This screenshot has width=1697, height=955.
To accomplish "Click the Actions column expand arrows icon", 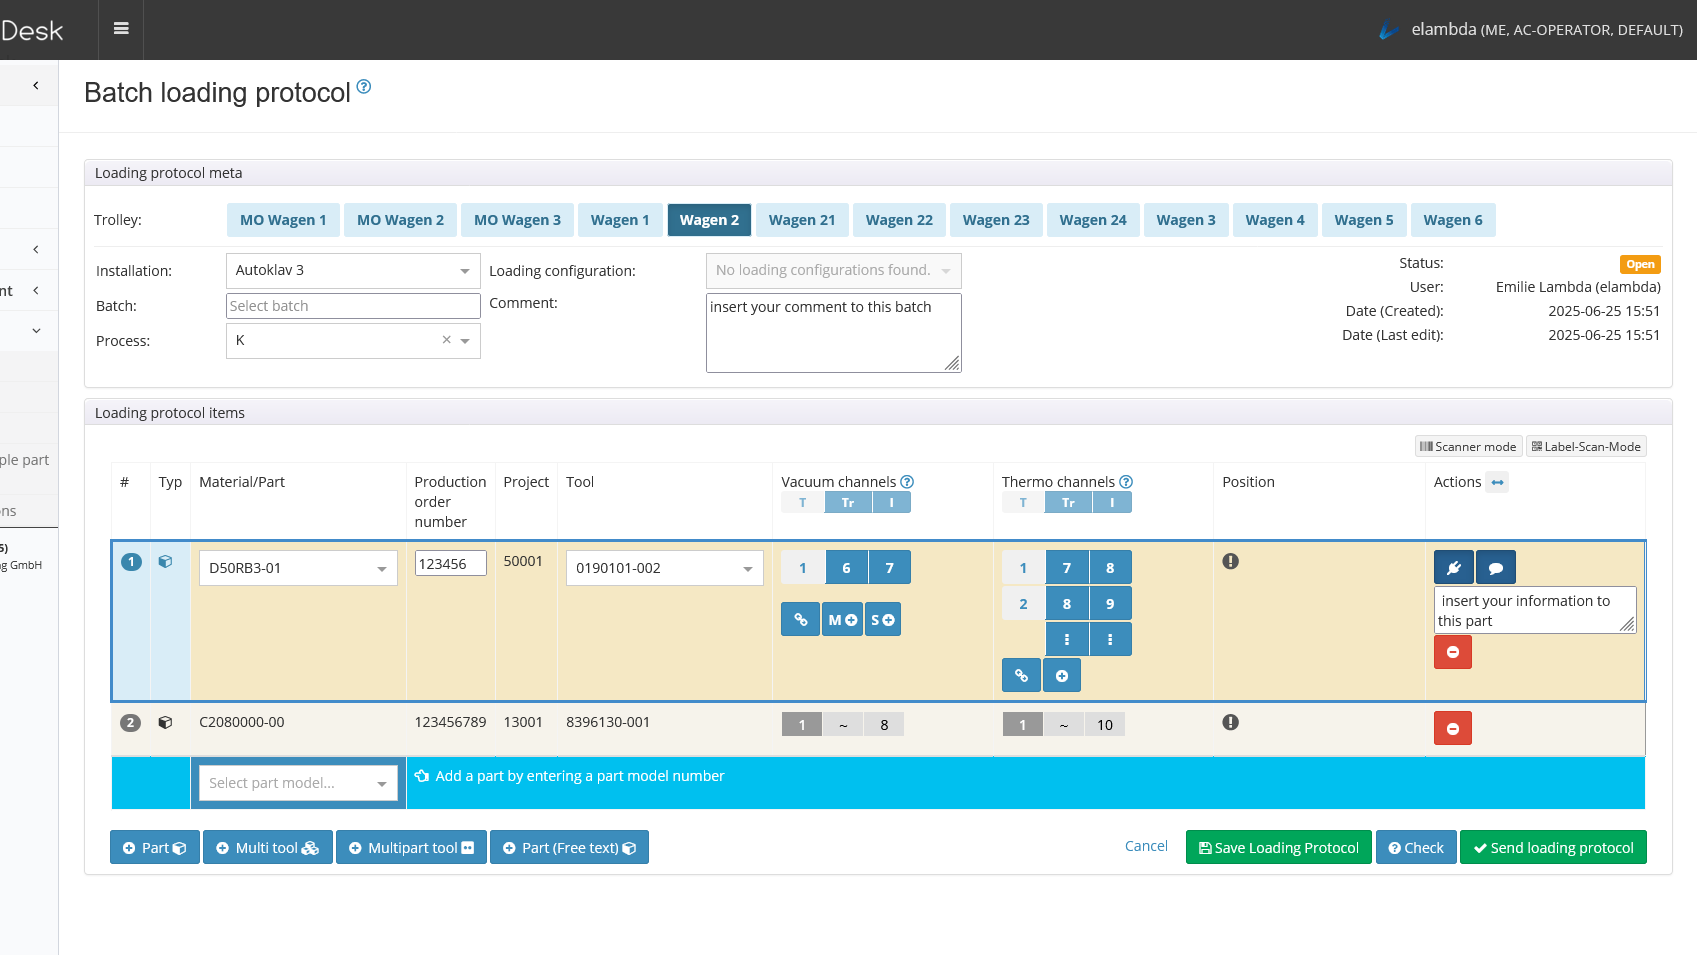I will [x=1497, y=482].
